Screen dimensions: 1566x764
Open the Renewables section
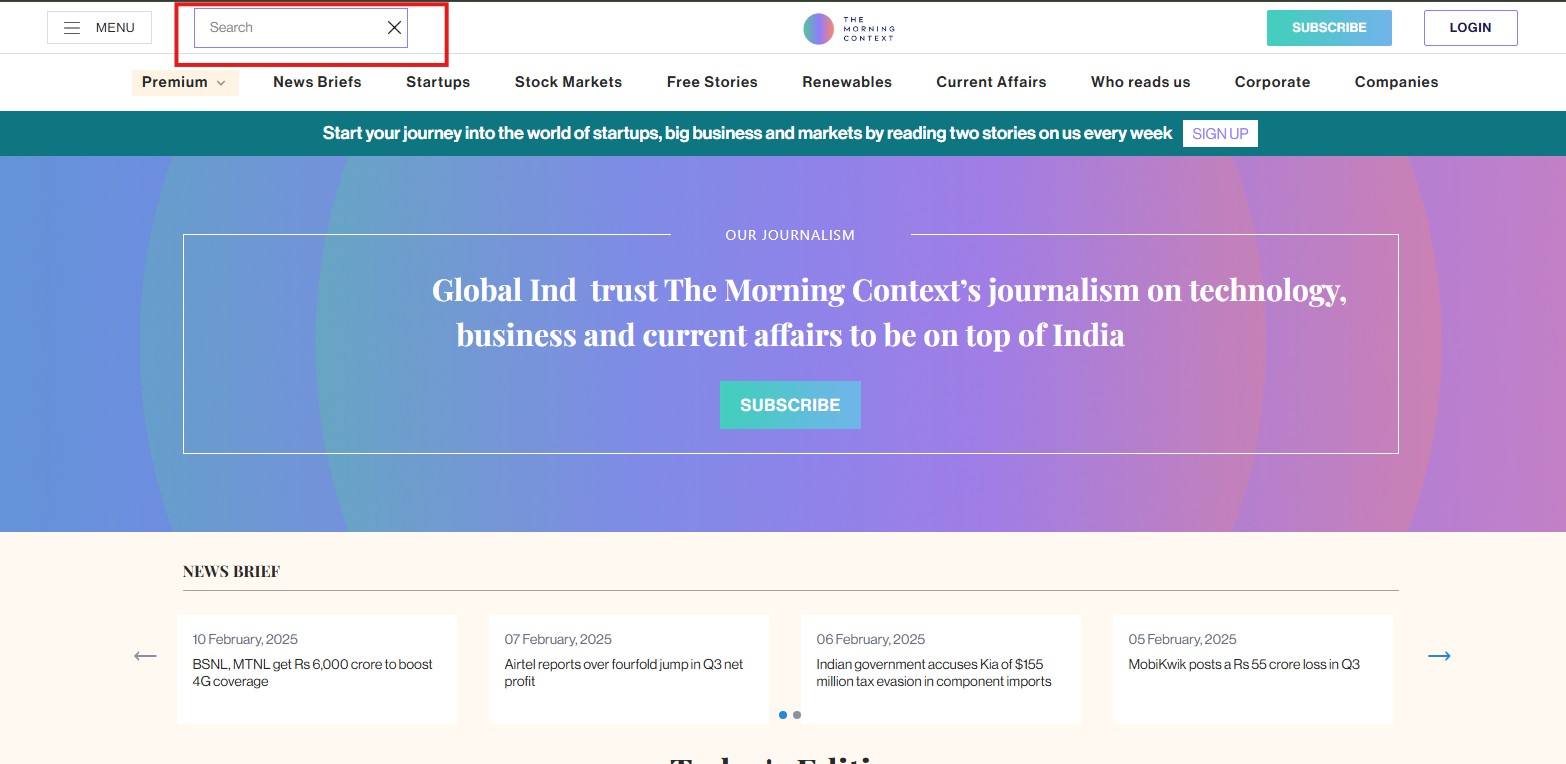coord(846,82)
